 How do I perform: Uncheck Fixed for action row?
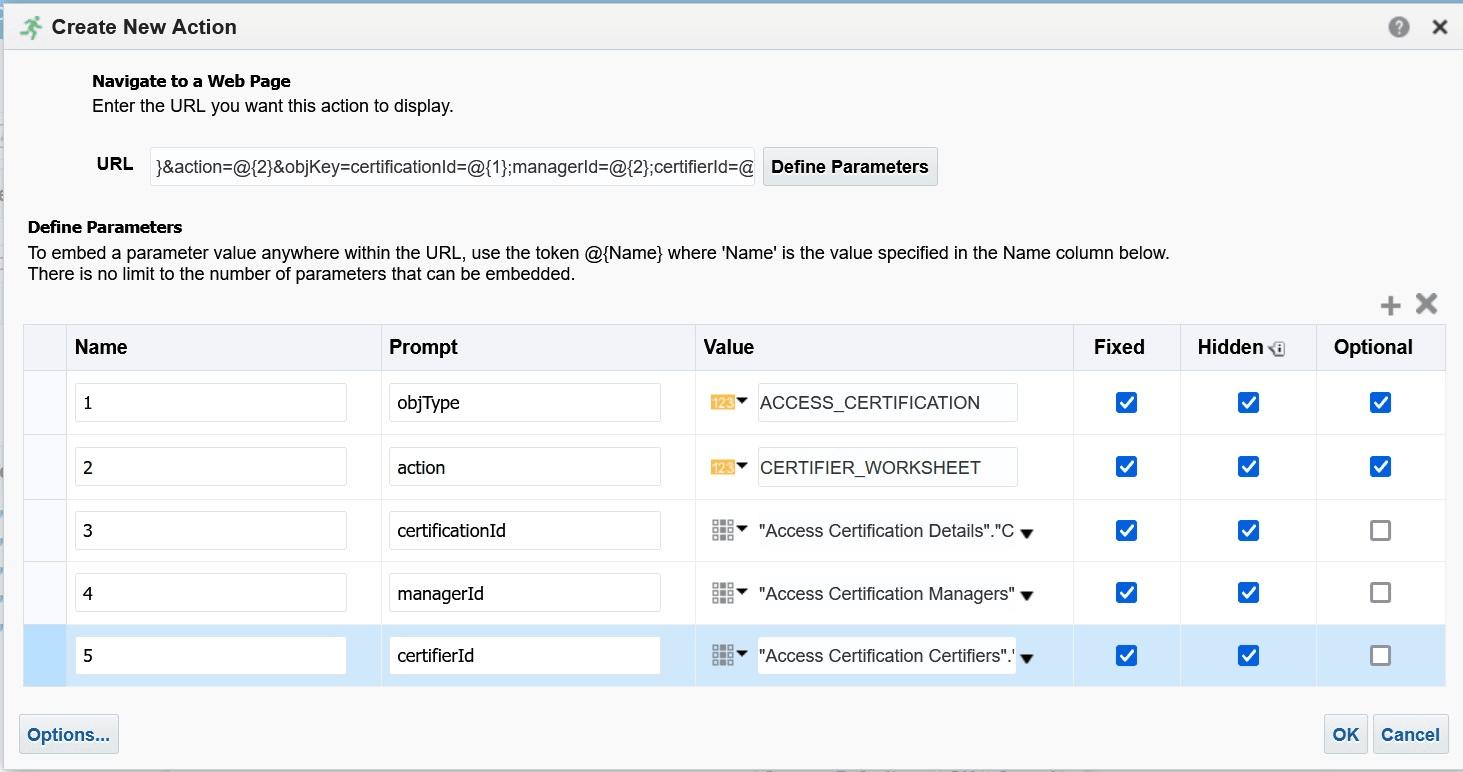point(1126,466)
